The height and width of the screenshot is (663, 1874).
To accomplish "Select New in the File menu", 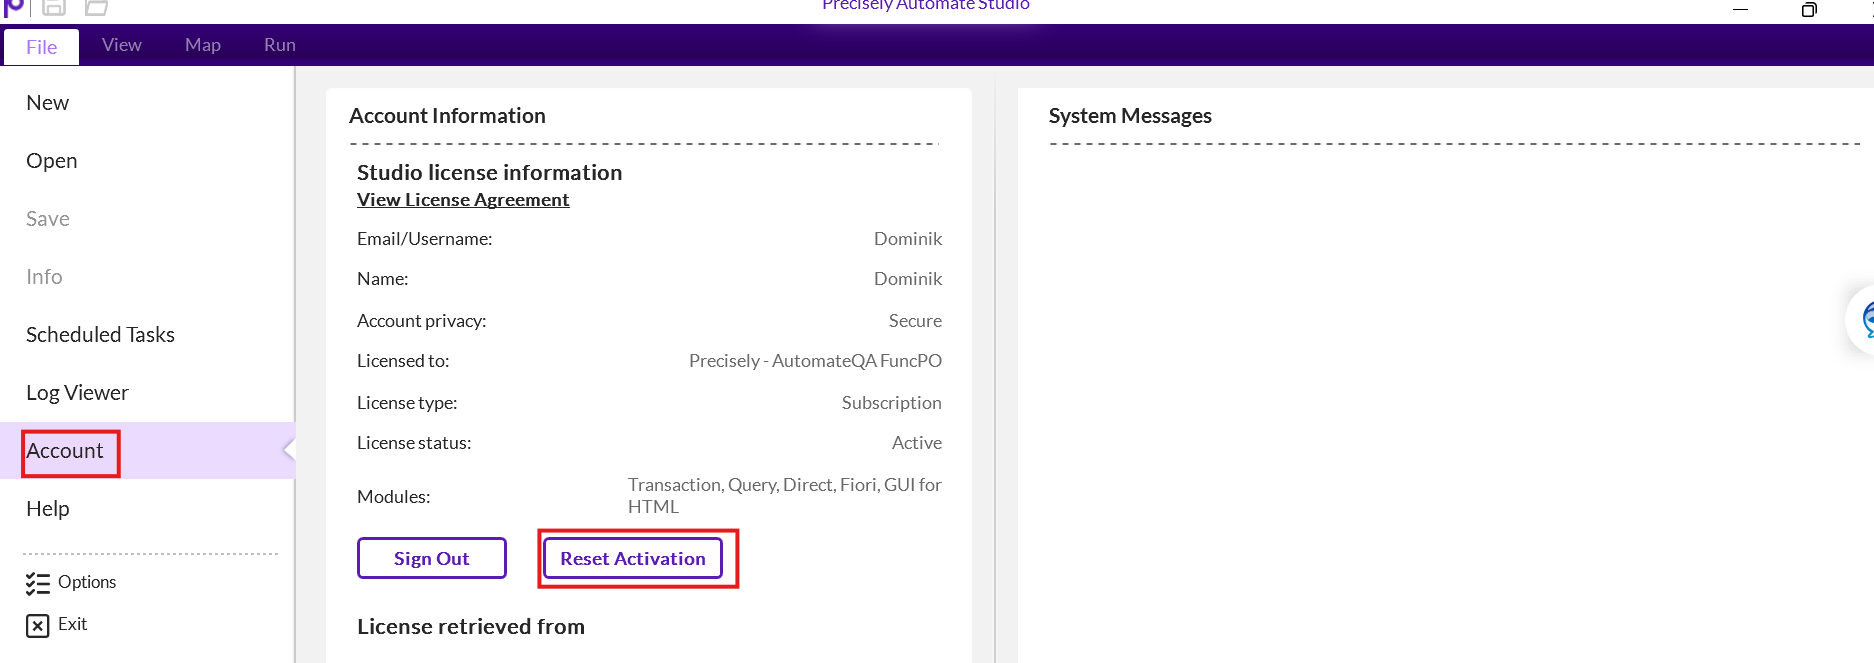I will coord(47,103).
